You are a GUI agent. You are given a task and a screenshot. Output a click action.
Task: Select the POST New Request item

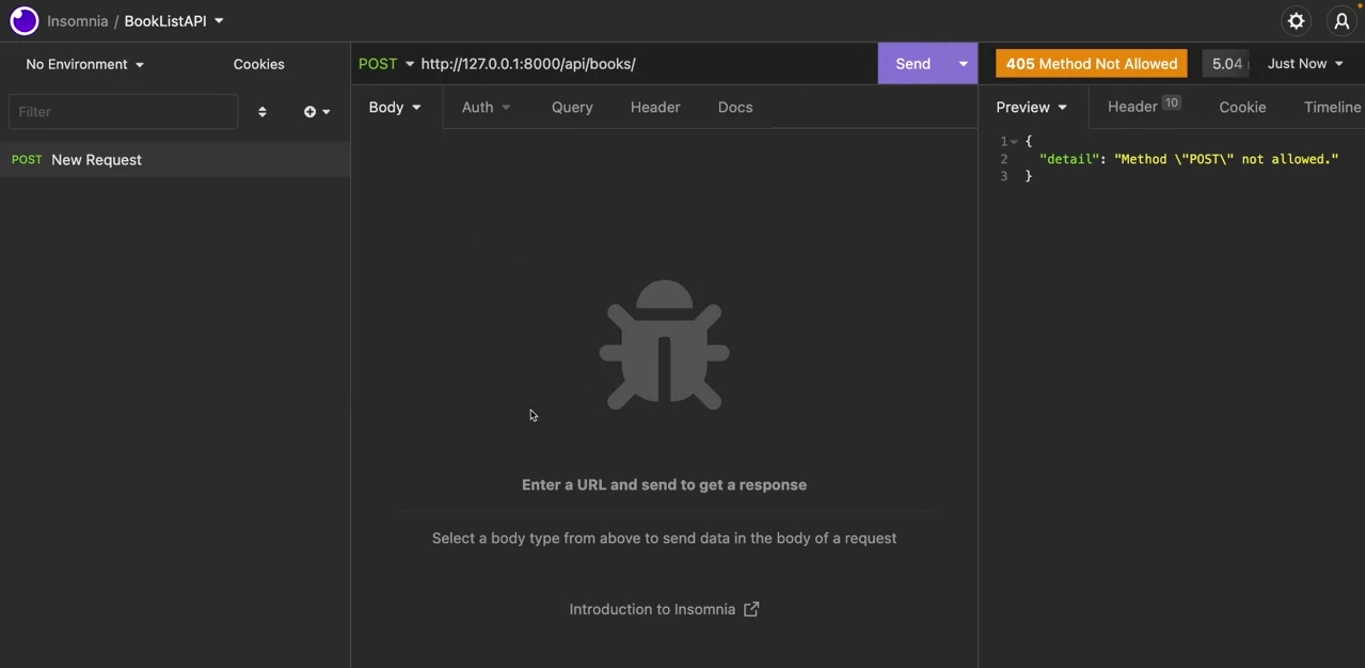pos(97,160)
